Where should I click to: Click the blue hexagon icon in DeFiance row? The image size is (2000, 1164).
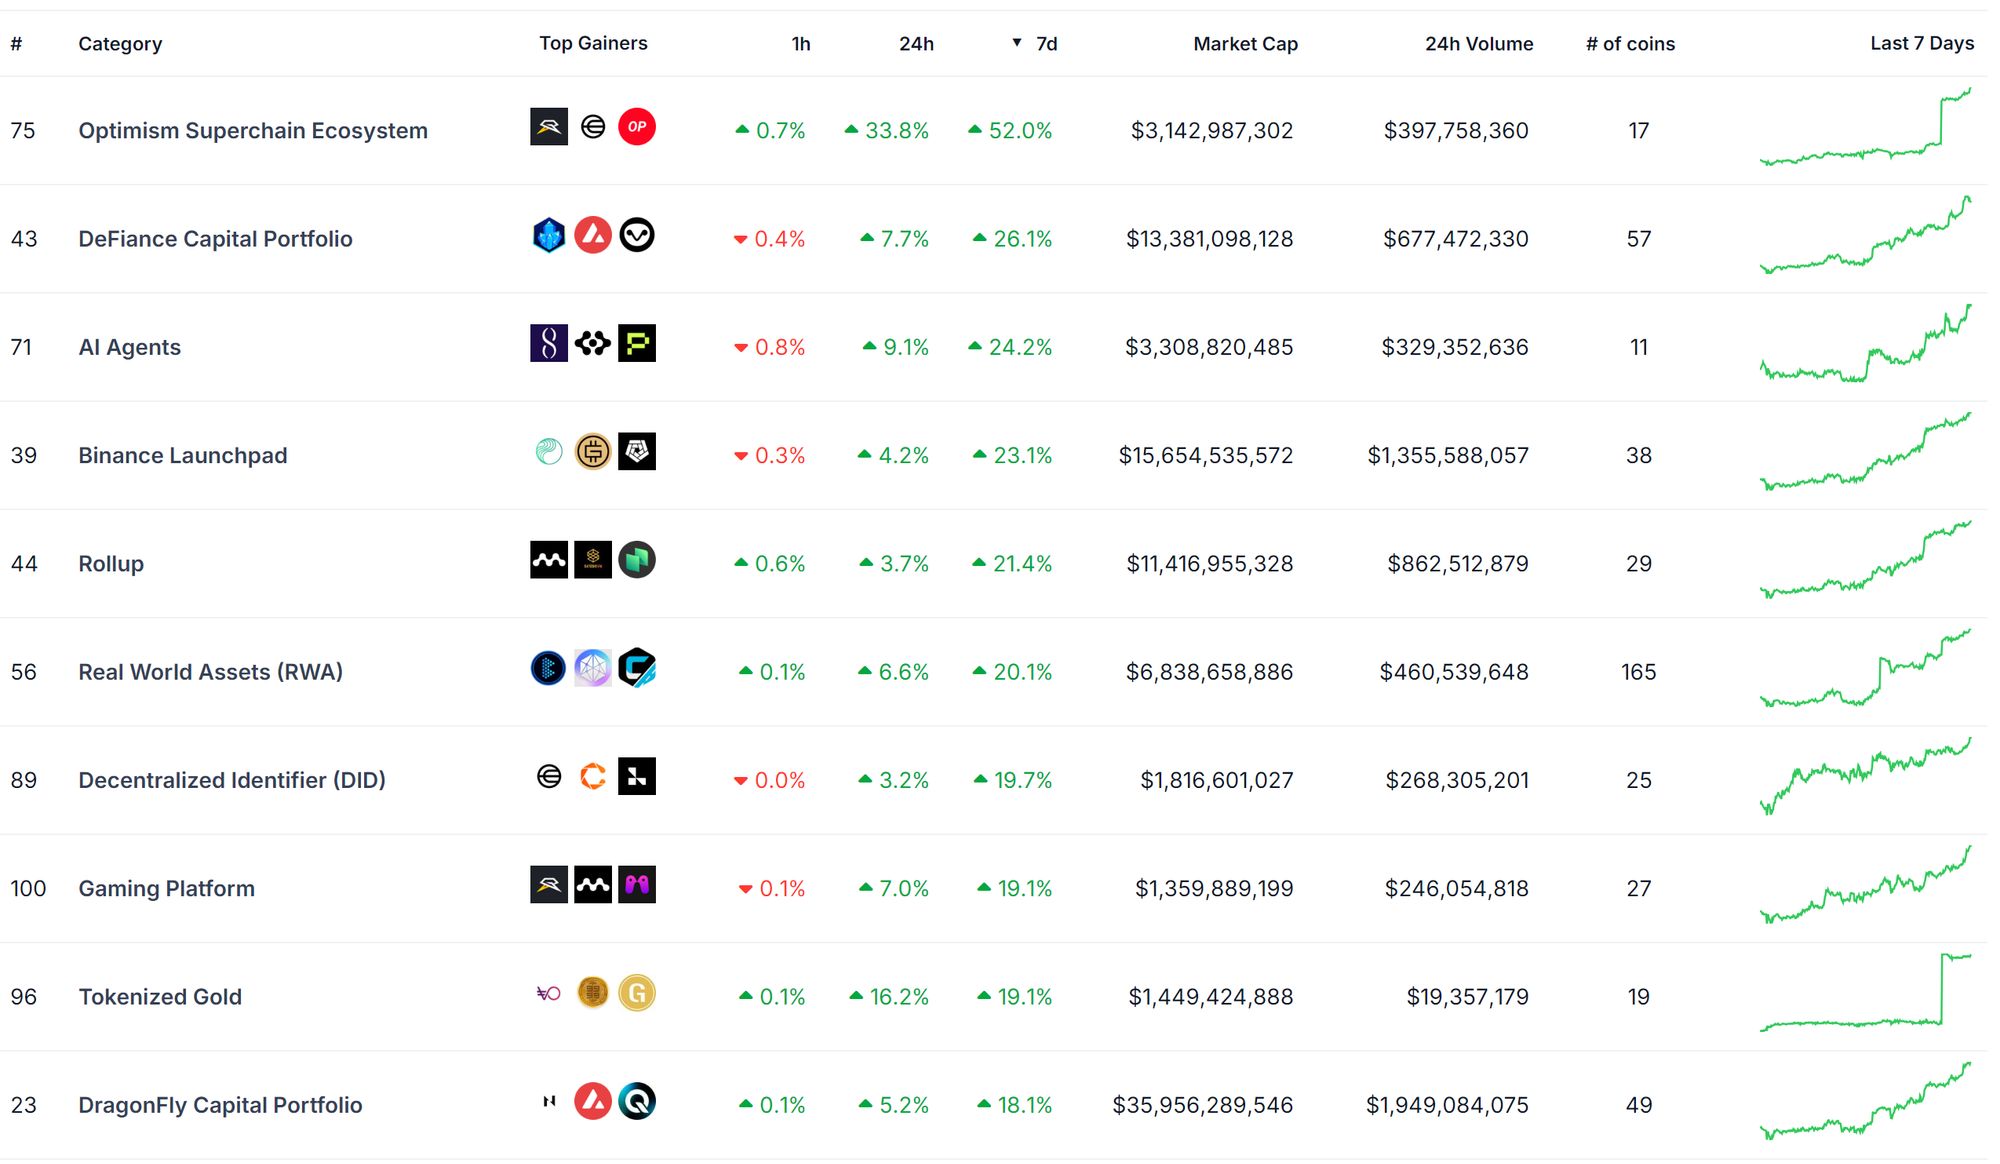point(548,235)
